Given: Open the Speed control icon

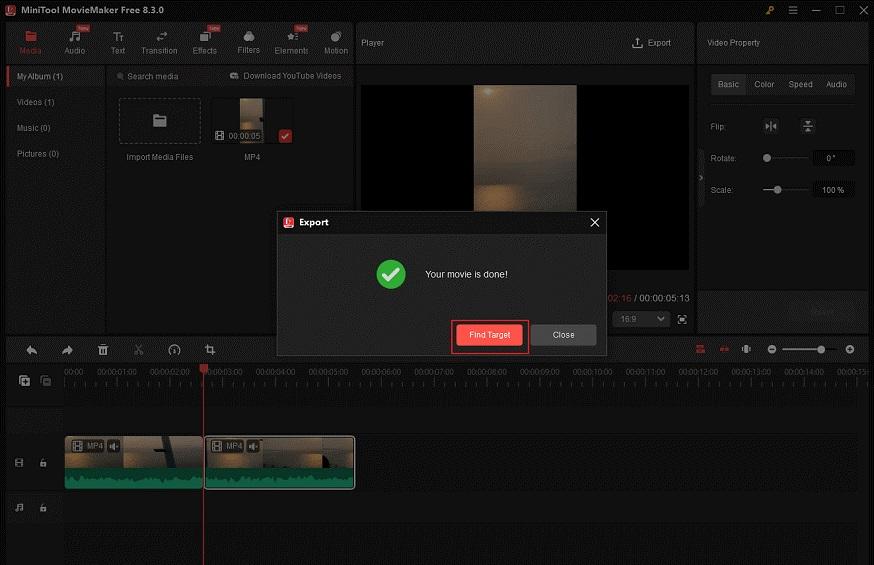Looking at the screenshot, I should tap(174, 350).
